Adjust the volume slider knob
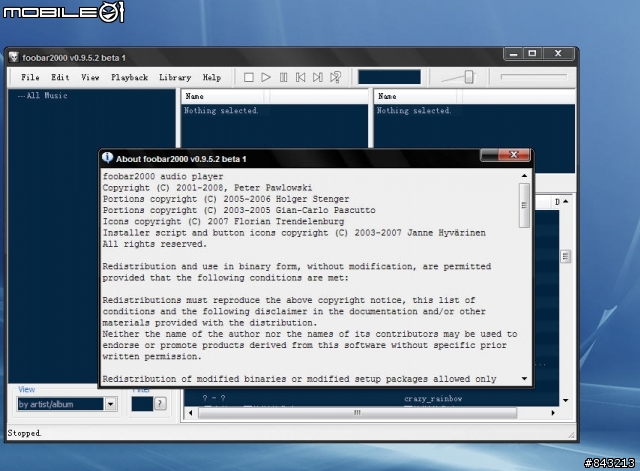Viewport: 640px width, 471px height. pos(469,77)
